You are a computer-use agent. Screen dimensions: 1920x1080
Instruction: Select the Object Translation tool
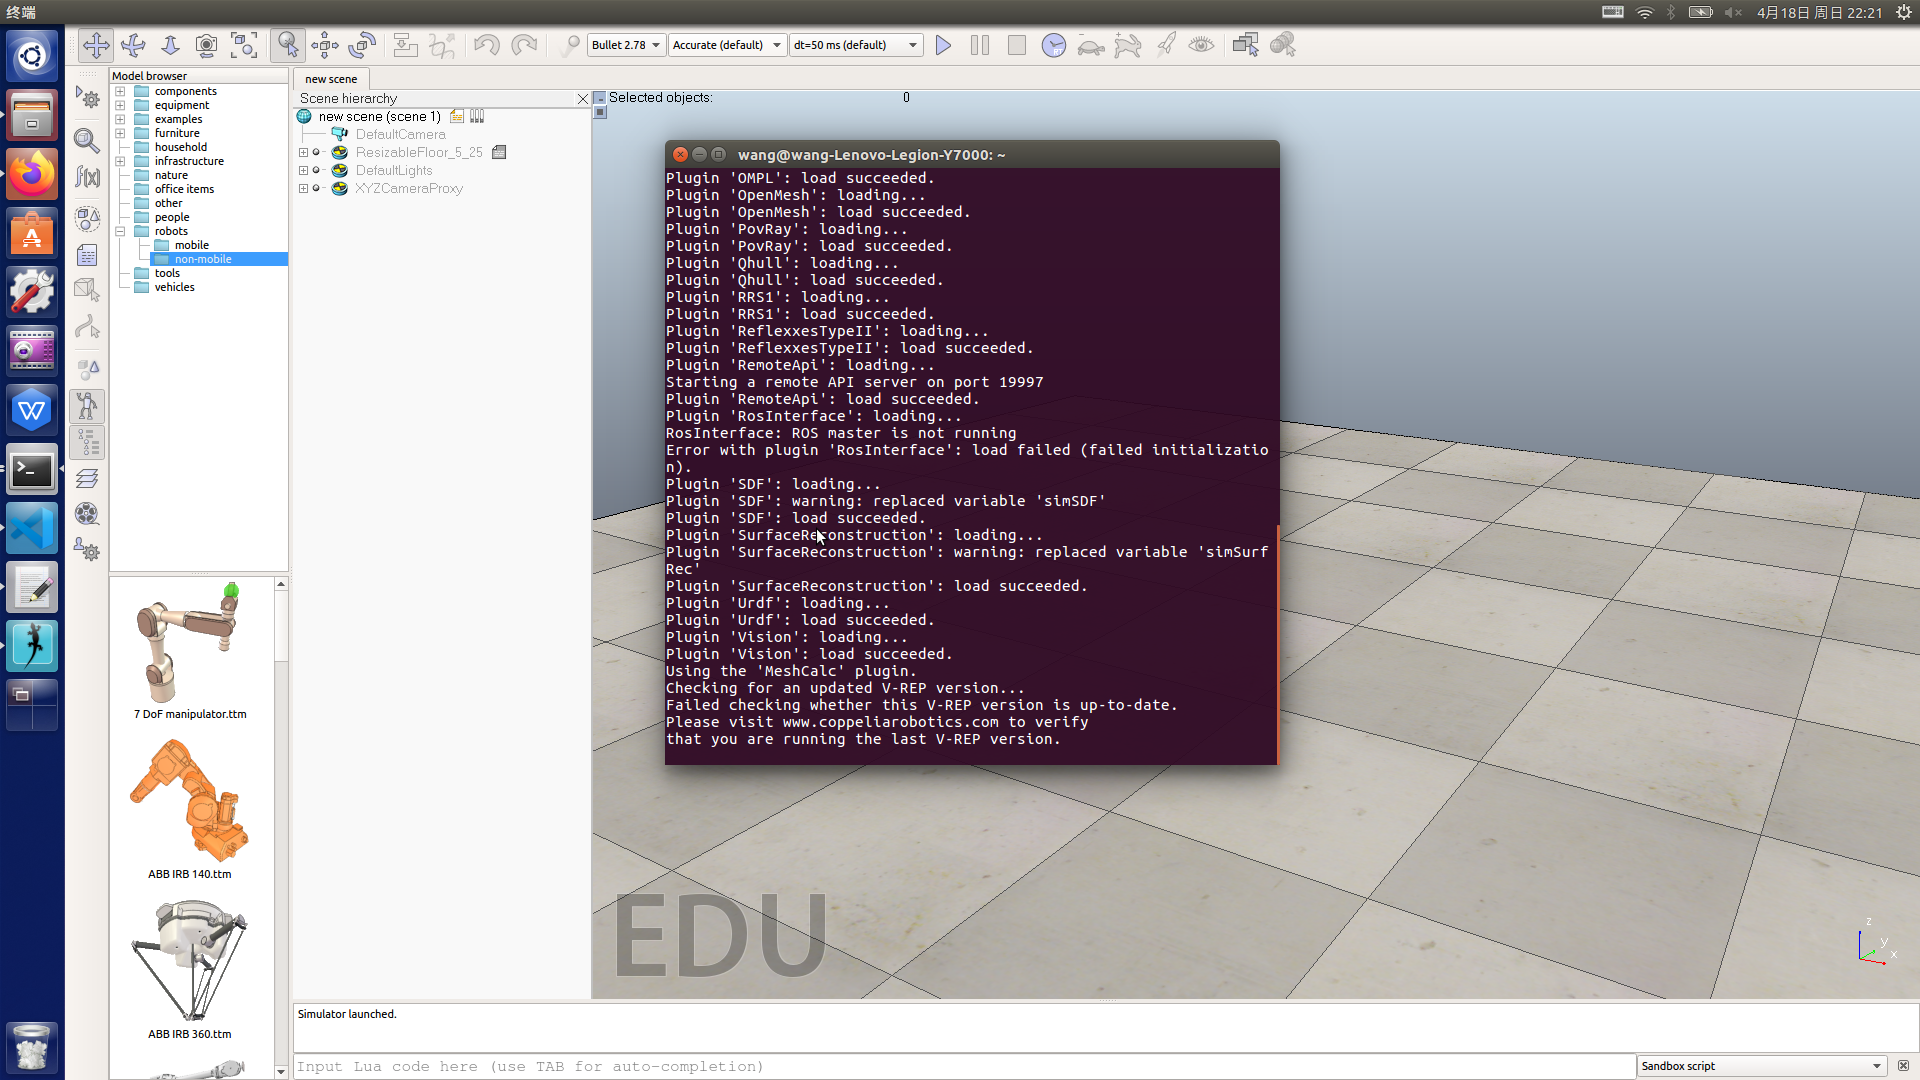(x=325, y=45)
